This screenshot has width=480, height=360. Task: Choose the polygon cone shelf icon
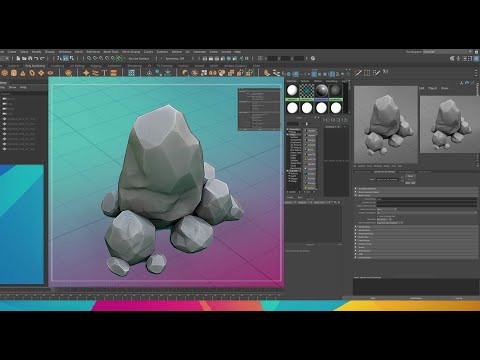pos(23,73)
